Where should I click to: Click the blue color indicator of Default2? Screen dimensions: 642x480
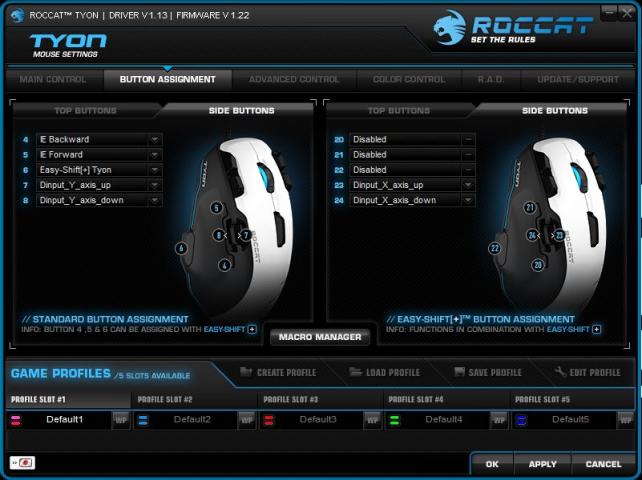143,420
